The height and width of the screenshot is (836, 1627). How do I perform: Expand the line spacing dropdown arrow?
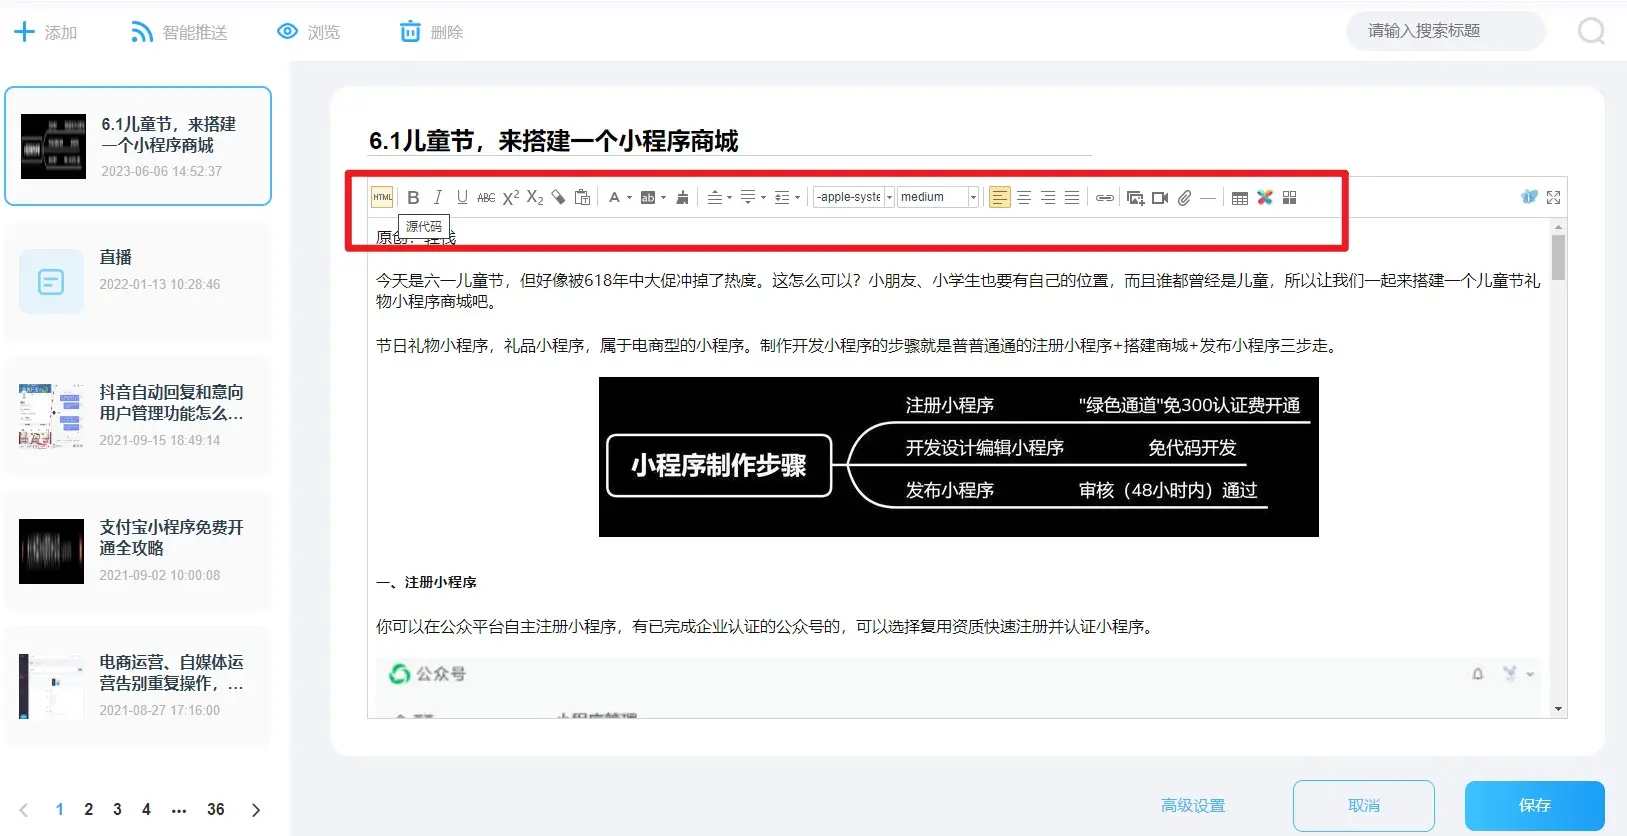797,198
